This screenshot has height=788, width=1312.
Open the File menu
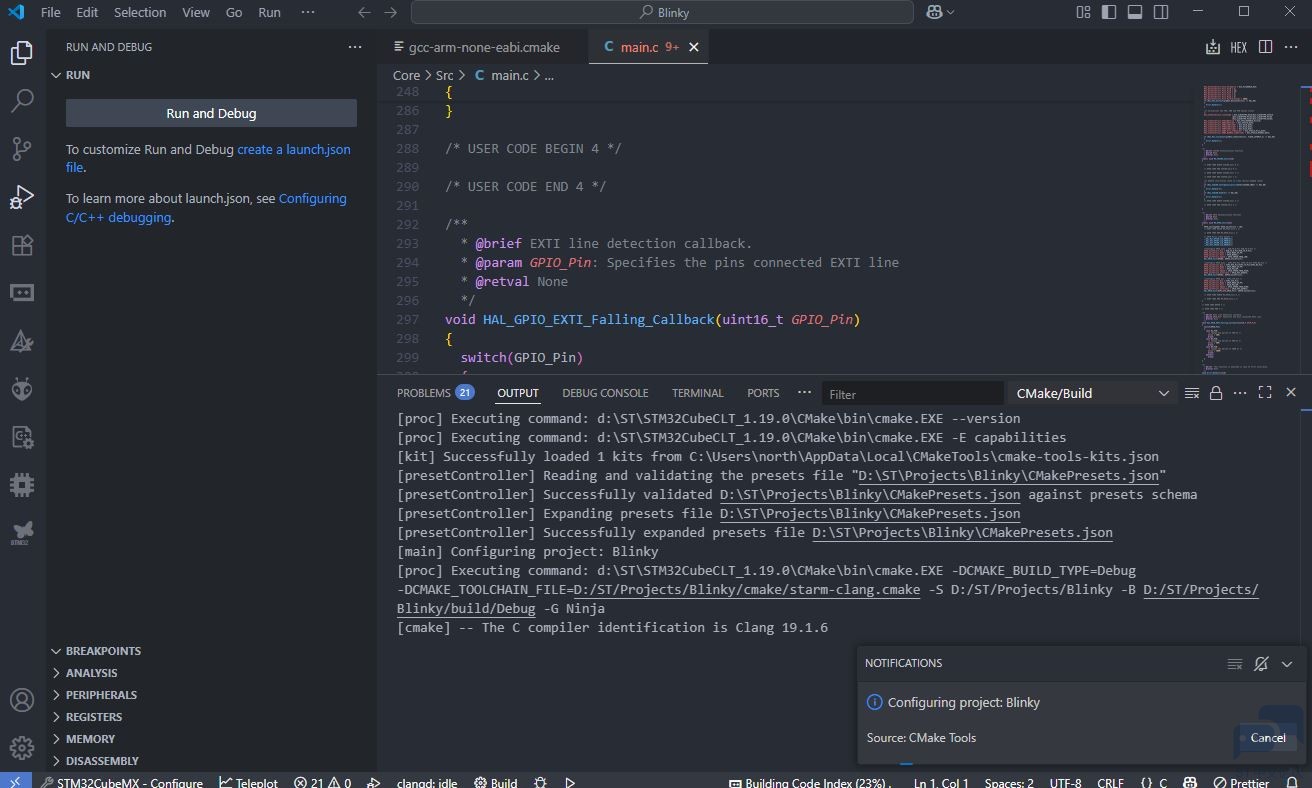coord(50,12)
